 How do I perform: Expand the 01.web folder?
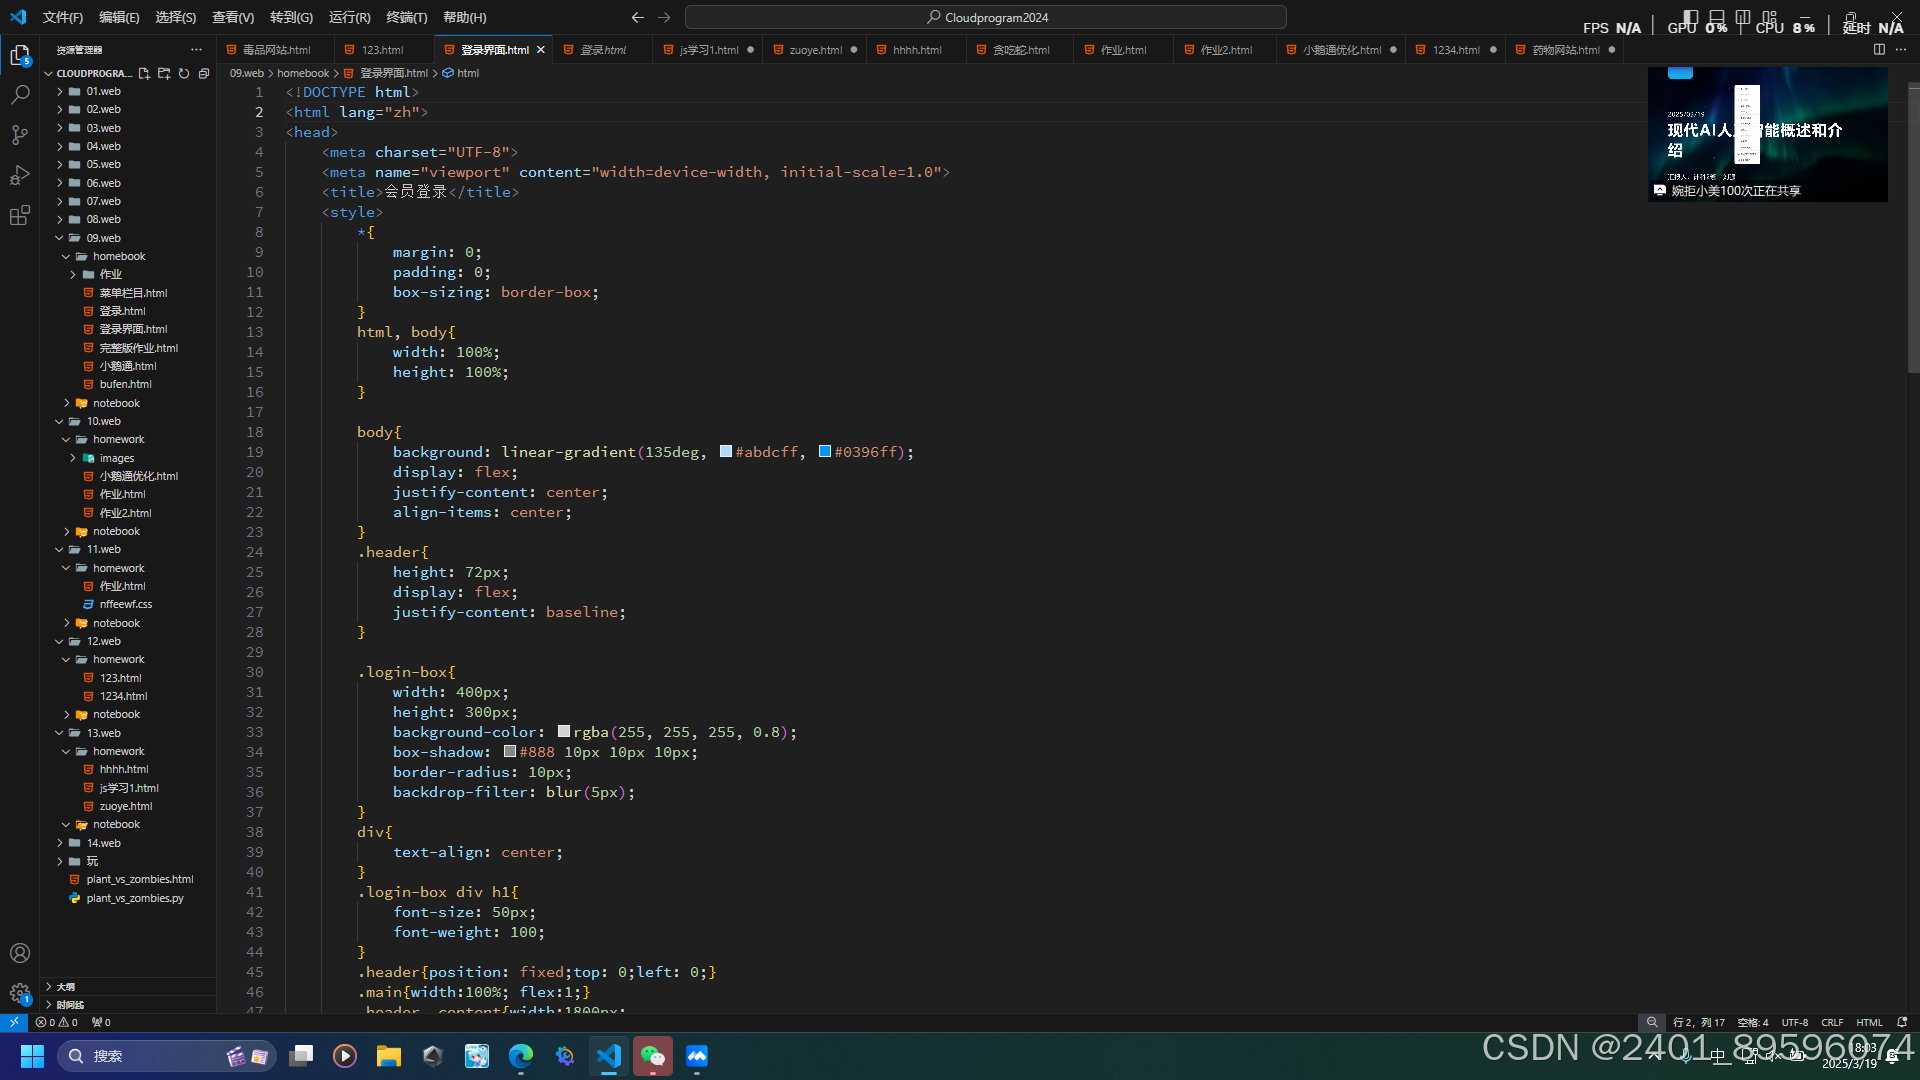point(103,91)
